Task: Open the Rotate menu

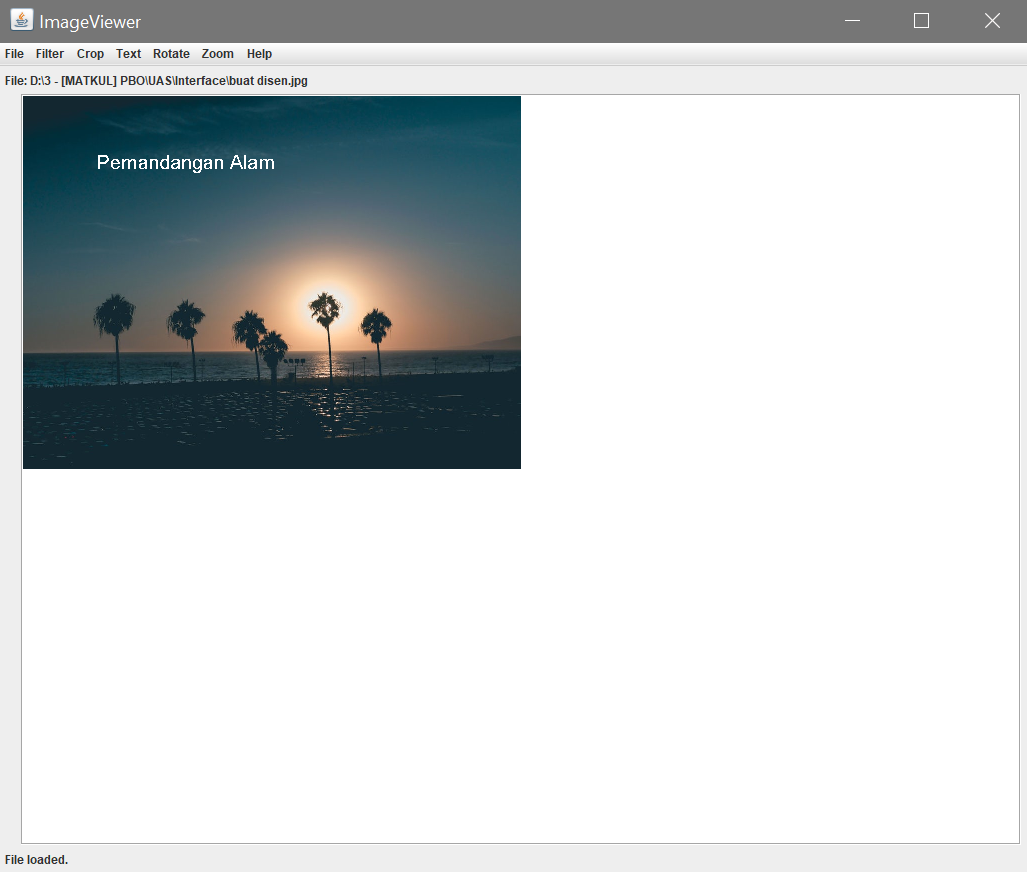Action: pos(171,53)
